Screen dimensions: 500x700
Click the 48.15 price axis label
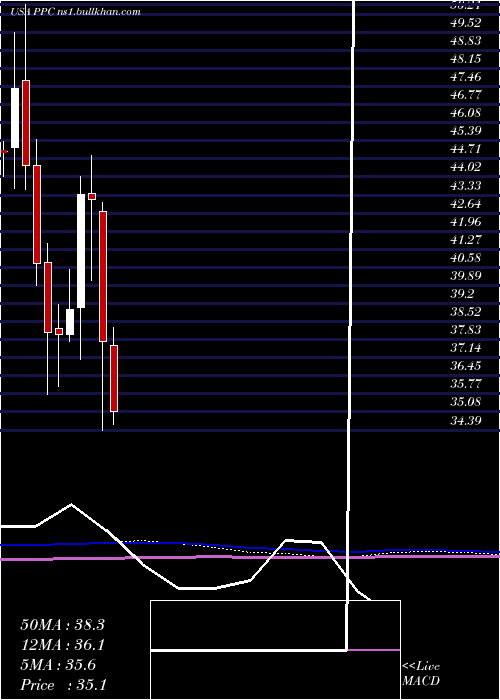pos(465,59)
